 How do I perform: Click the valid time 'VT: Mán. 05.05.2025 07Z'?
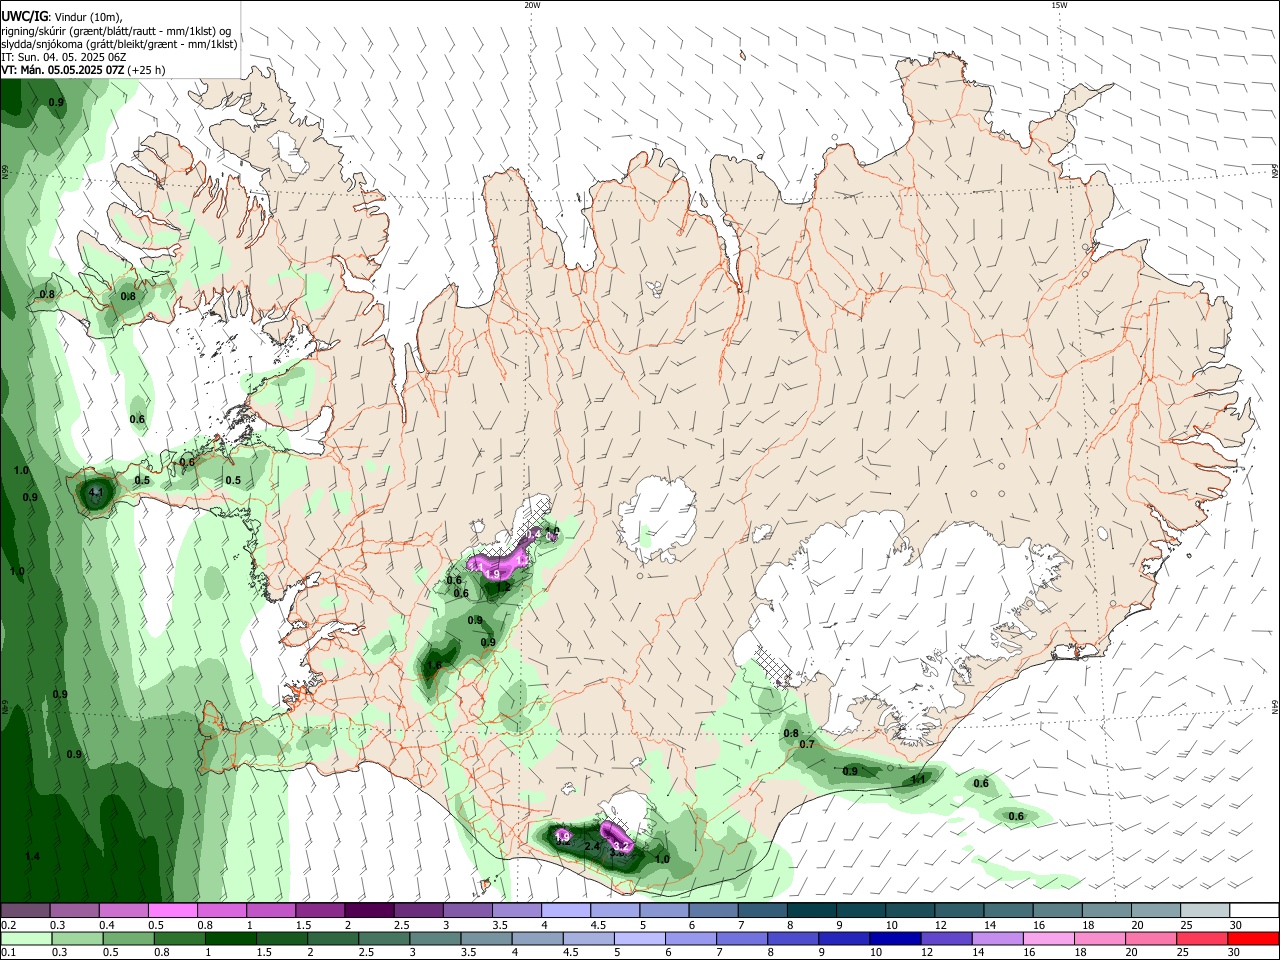coord(63,70)
